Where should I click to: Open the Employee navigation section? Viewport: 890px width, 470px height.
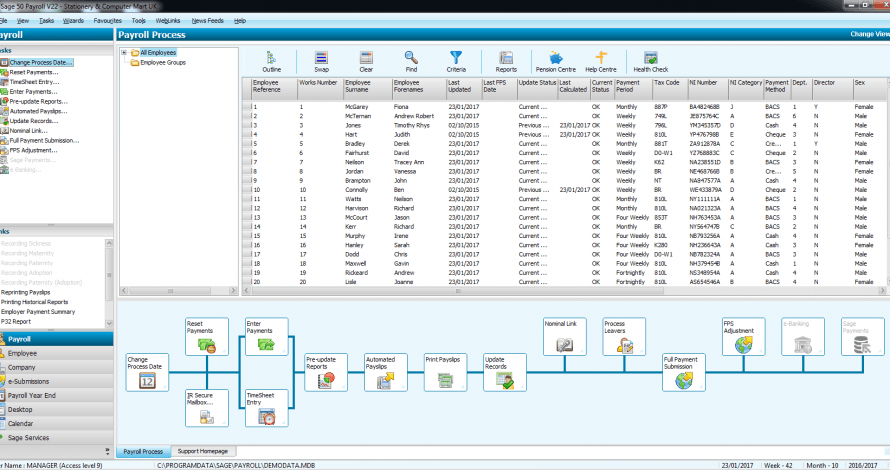(56, 353)
